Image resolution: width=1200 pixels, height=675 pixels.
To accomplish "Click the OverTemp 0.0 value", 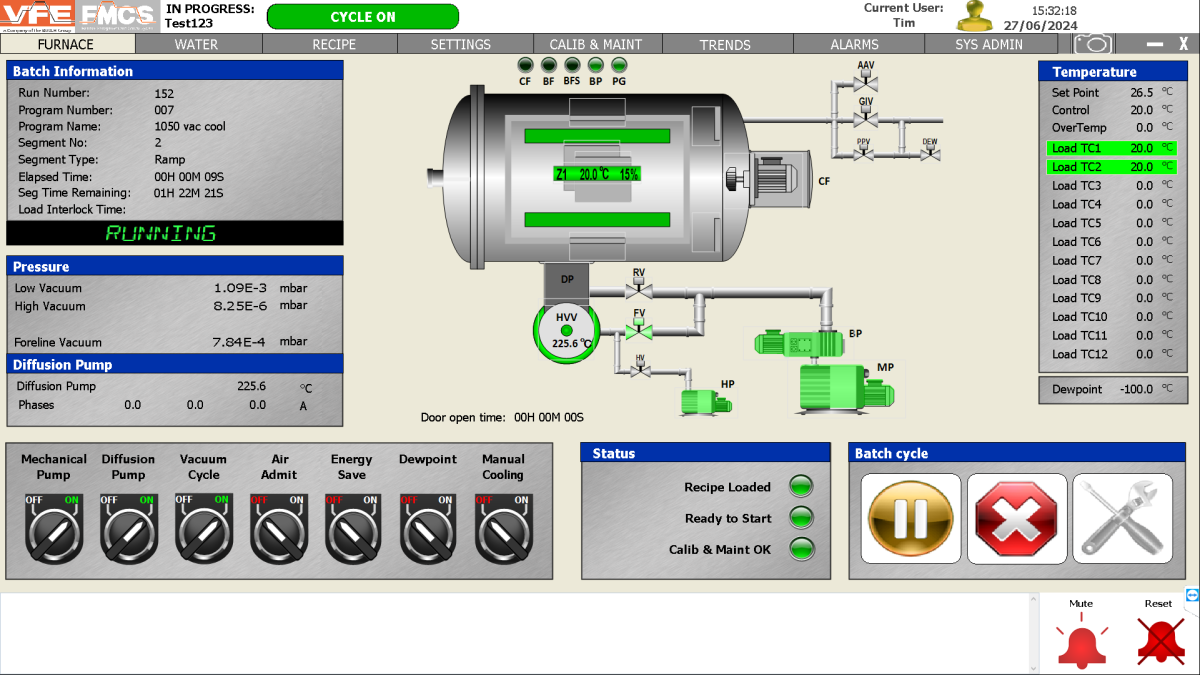I will pyautogui.click(x=1144, y=128).
